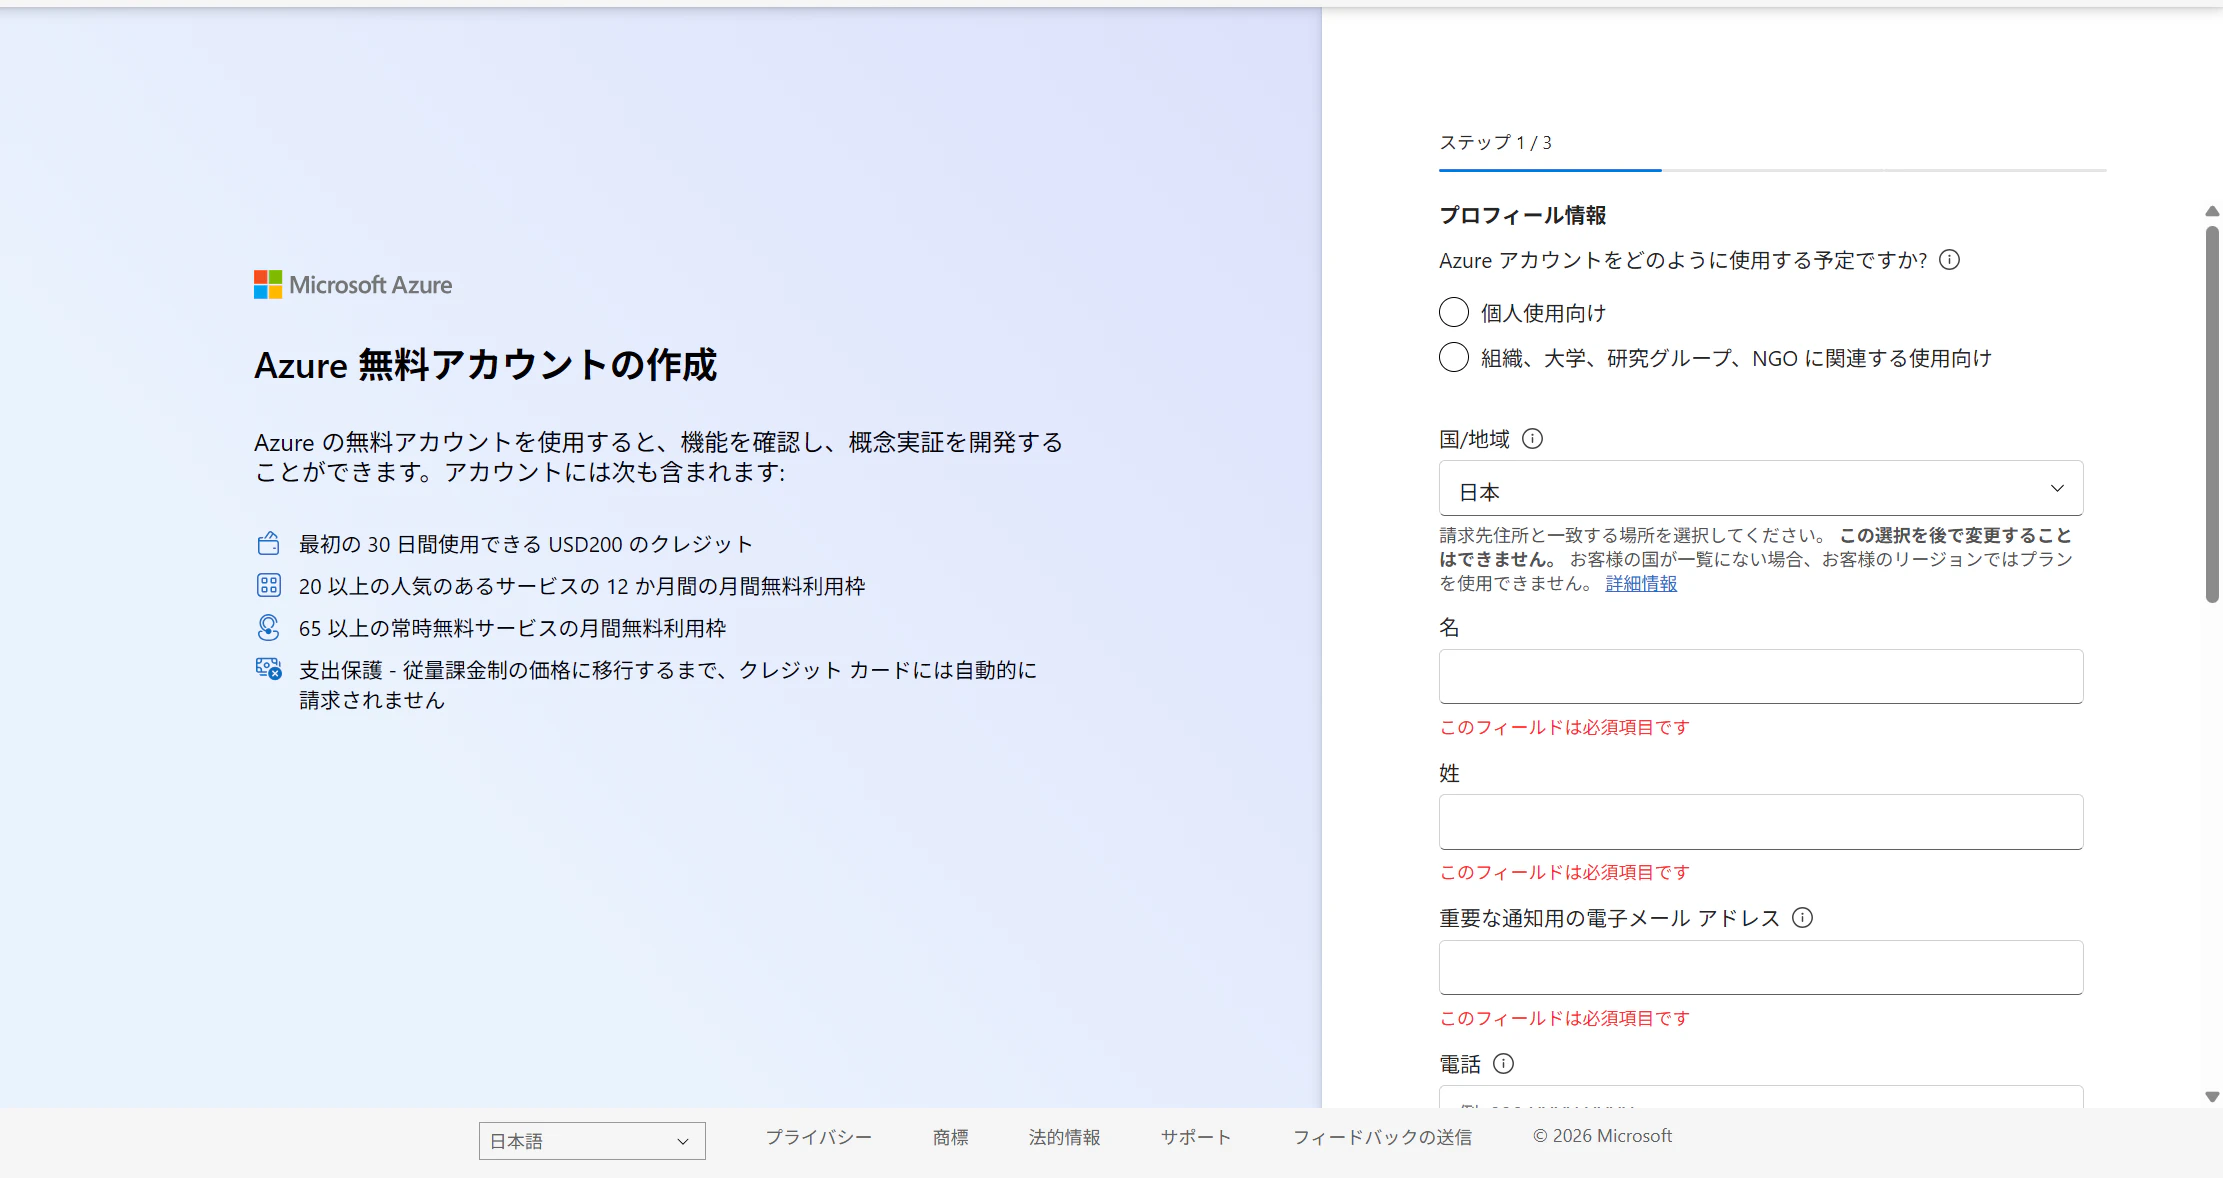Open the プライバシー footer link
This screenshot has height=1178, width=2223.
coord(818,1137)
